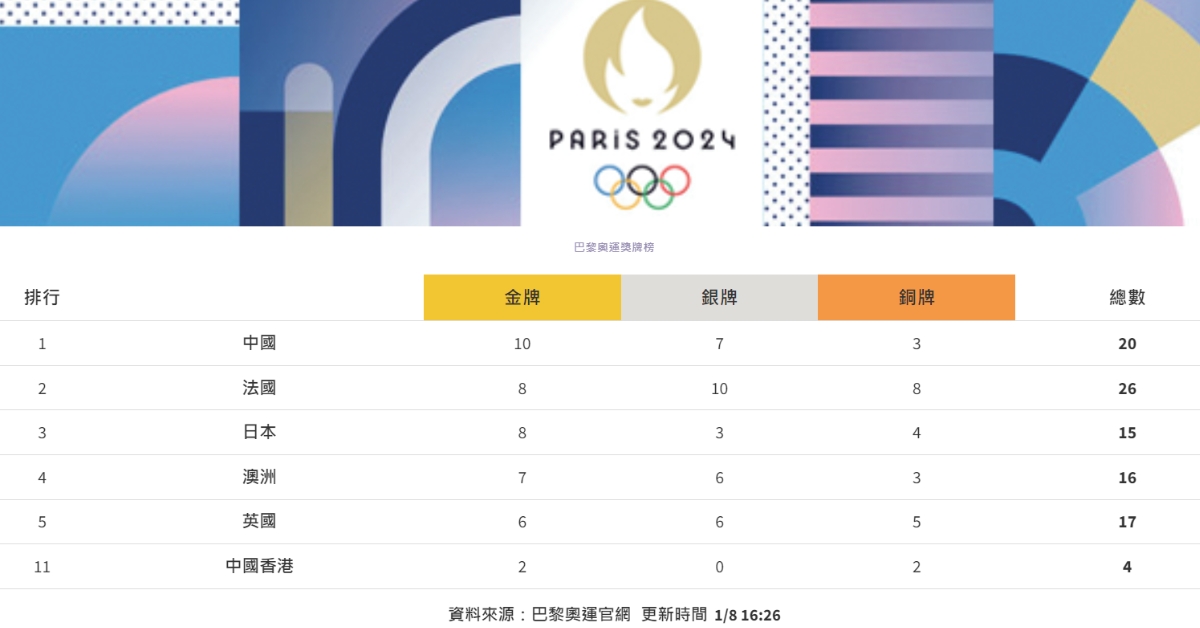Click the PARIS 2024 wordmark
This screenshot has width=1200, height=628.
tap(641, 139)
